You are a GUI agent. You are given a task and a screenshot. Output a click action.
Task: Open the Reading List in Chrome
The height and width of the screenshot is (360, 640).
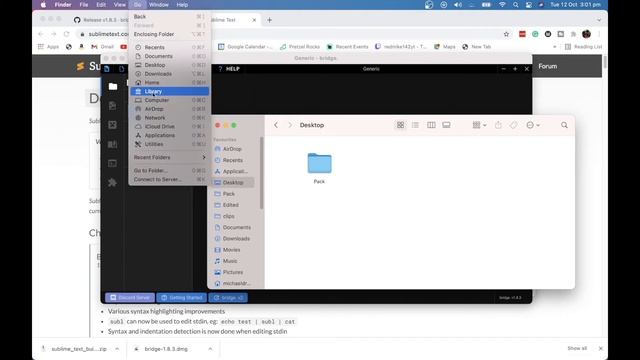(583, 47)
